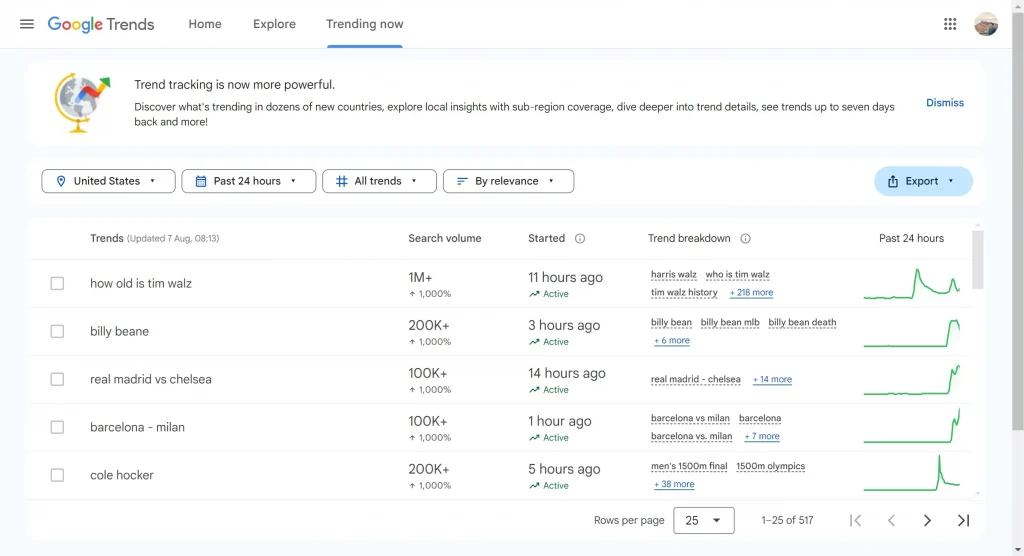Click the info icon next to Trend breakdown
Screen dimensions: 1024x556
[745, 238]
